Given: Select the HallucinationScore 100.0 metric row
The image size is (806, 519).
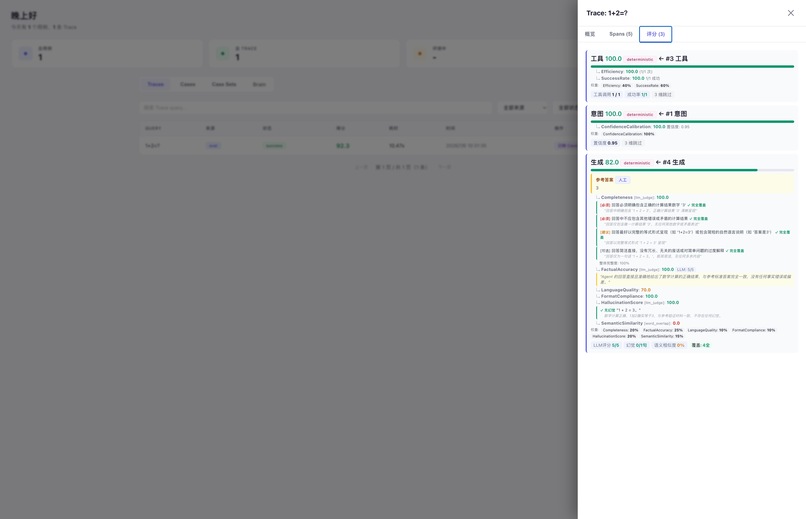Looking at the screenshot, I should click(x=639, y=302).
